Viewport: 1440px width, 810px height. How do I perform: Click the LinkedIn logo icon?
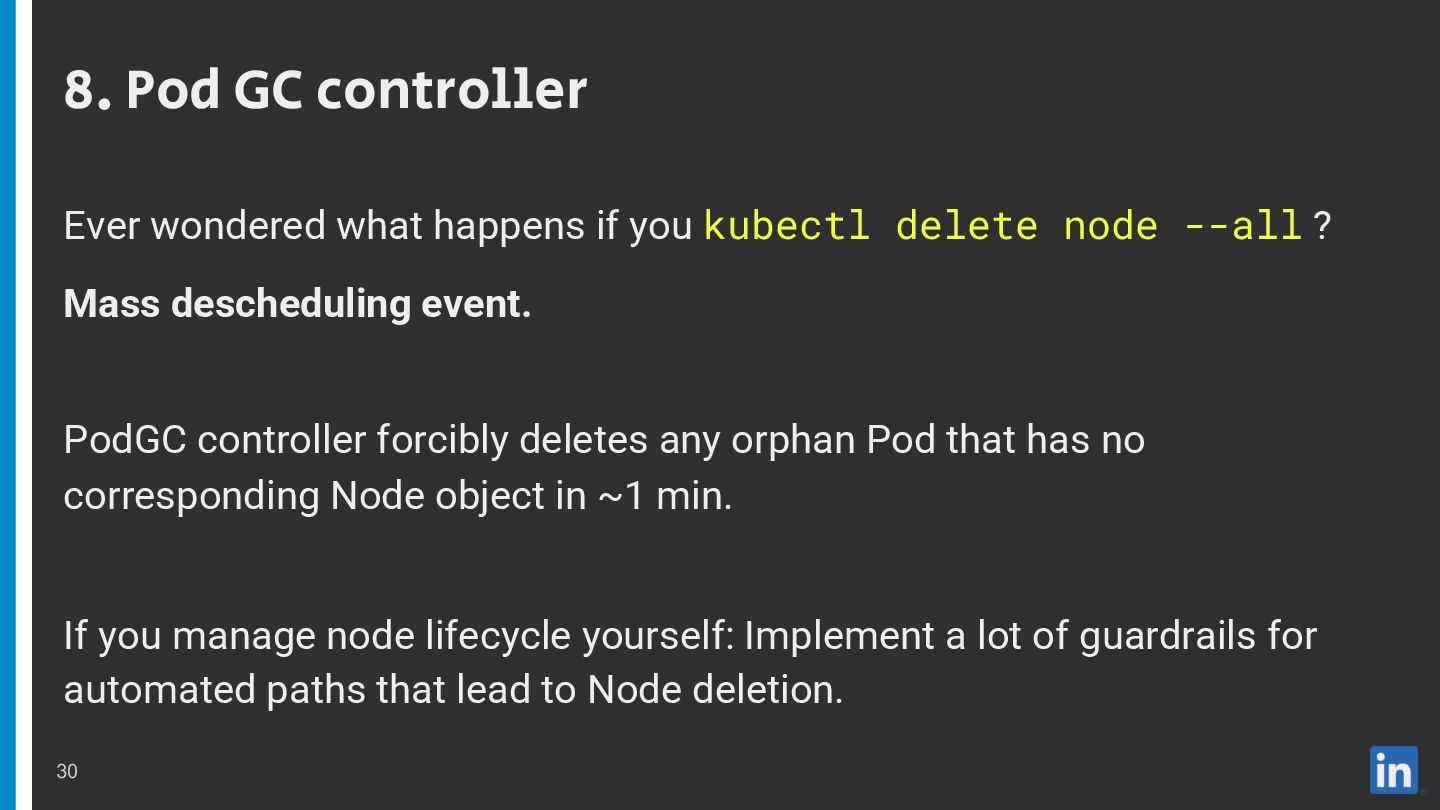(x=1394, y=770)
